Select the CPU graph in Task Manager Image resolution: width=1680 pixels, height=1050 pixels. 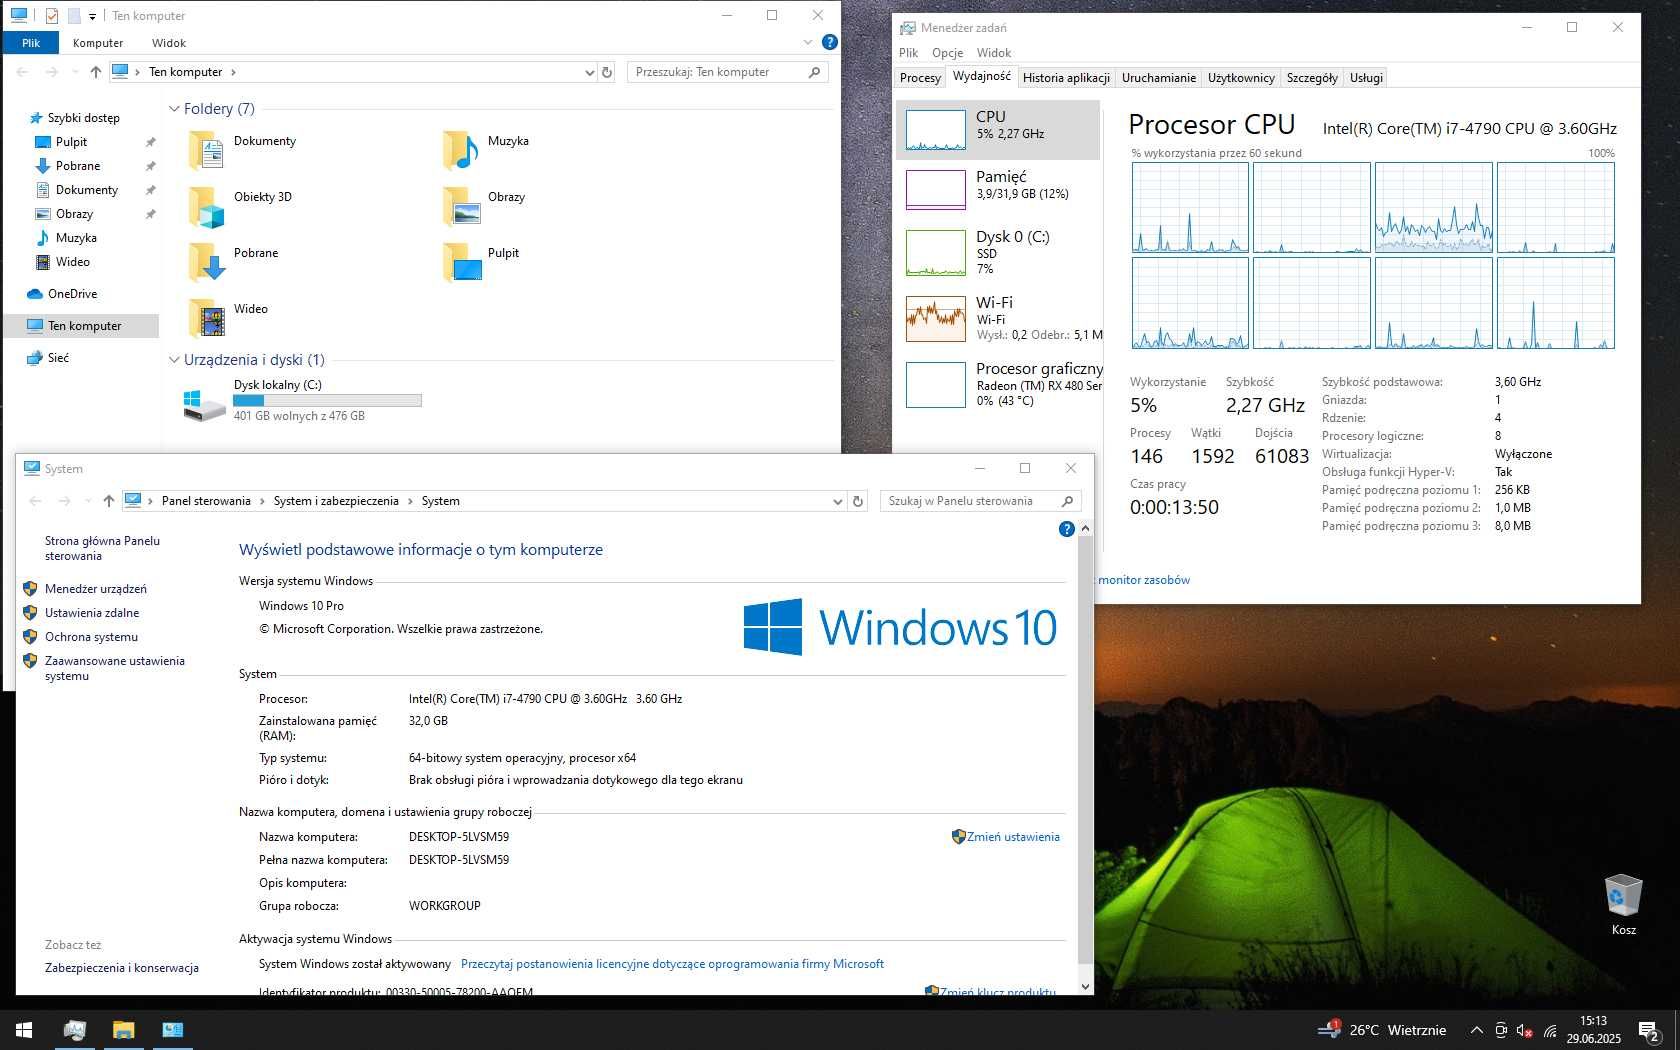pos(935,130)
